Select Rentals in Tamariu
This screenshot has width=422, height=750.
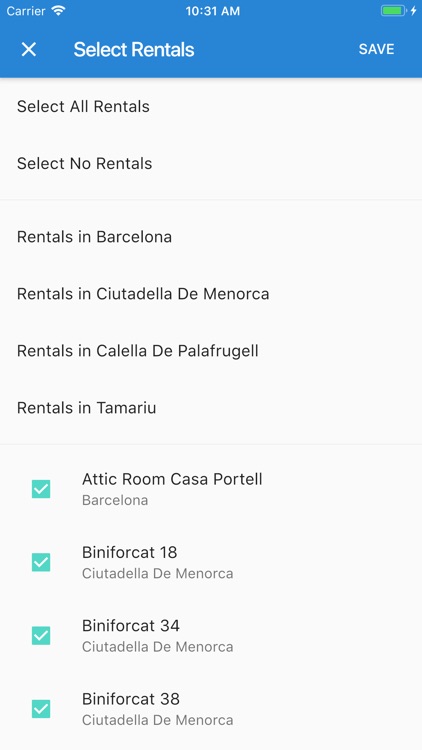pyautogui.click(x=211, y=408)
